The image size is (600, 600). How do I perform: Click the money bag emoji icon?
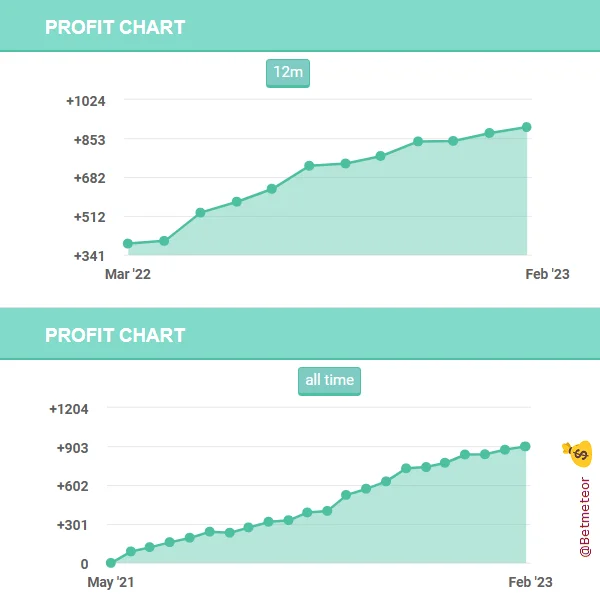coord(578,454)
